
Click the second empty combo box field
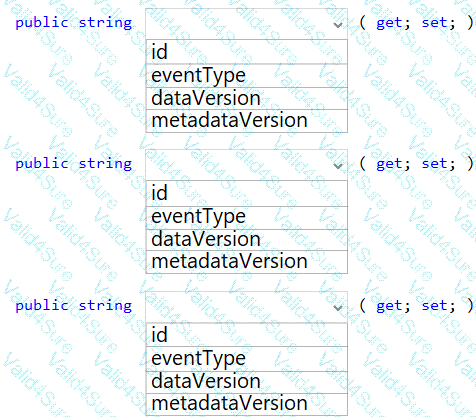[247, 165]
